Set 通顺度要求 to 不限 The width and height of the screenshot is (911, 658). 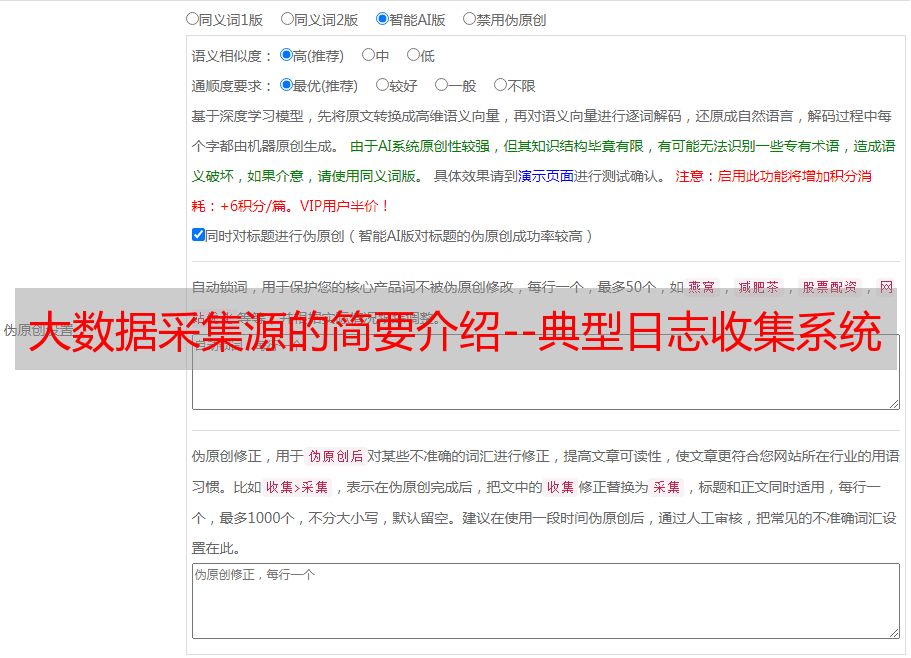point(500,85)
